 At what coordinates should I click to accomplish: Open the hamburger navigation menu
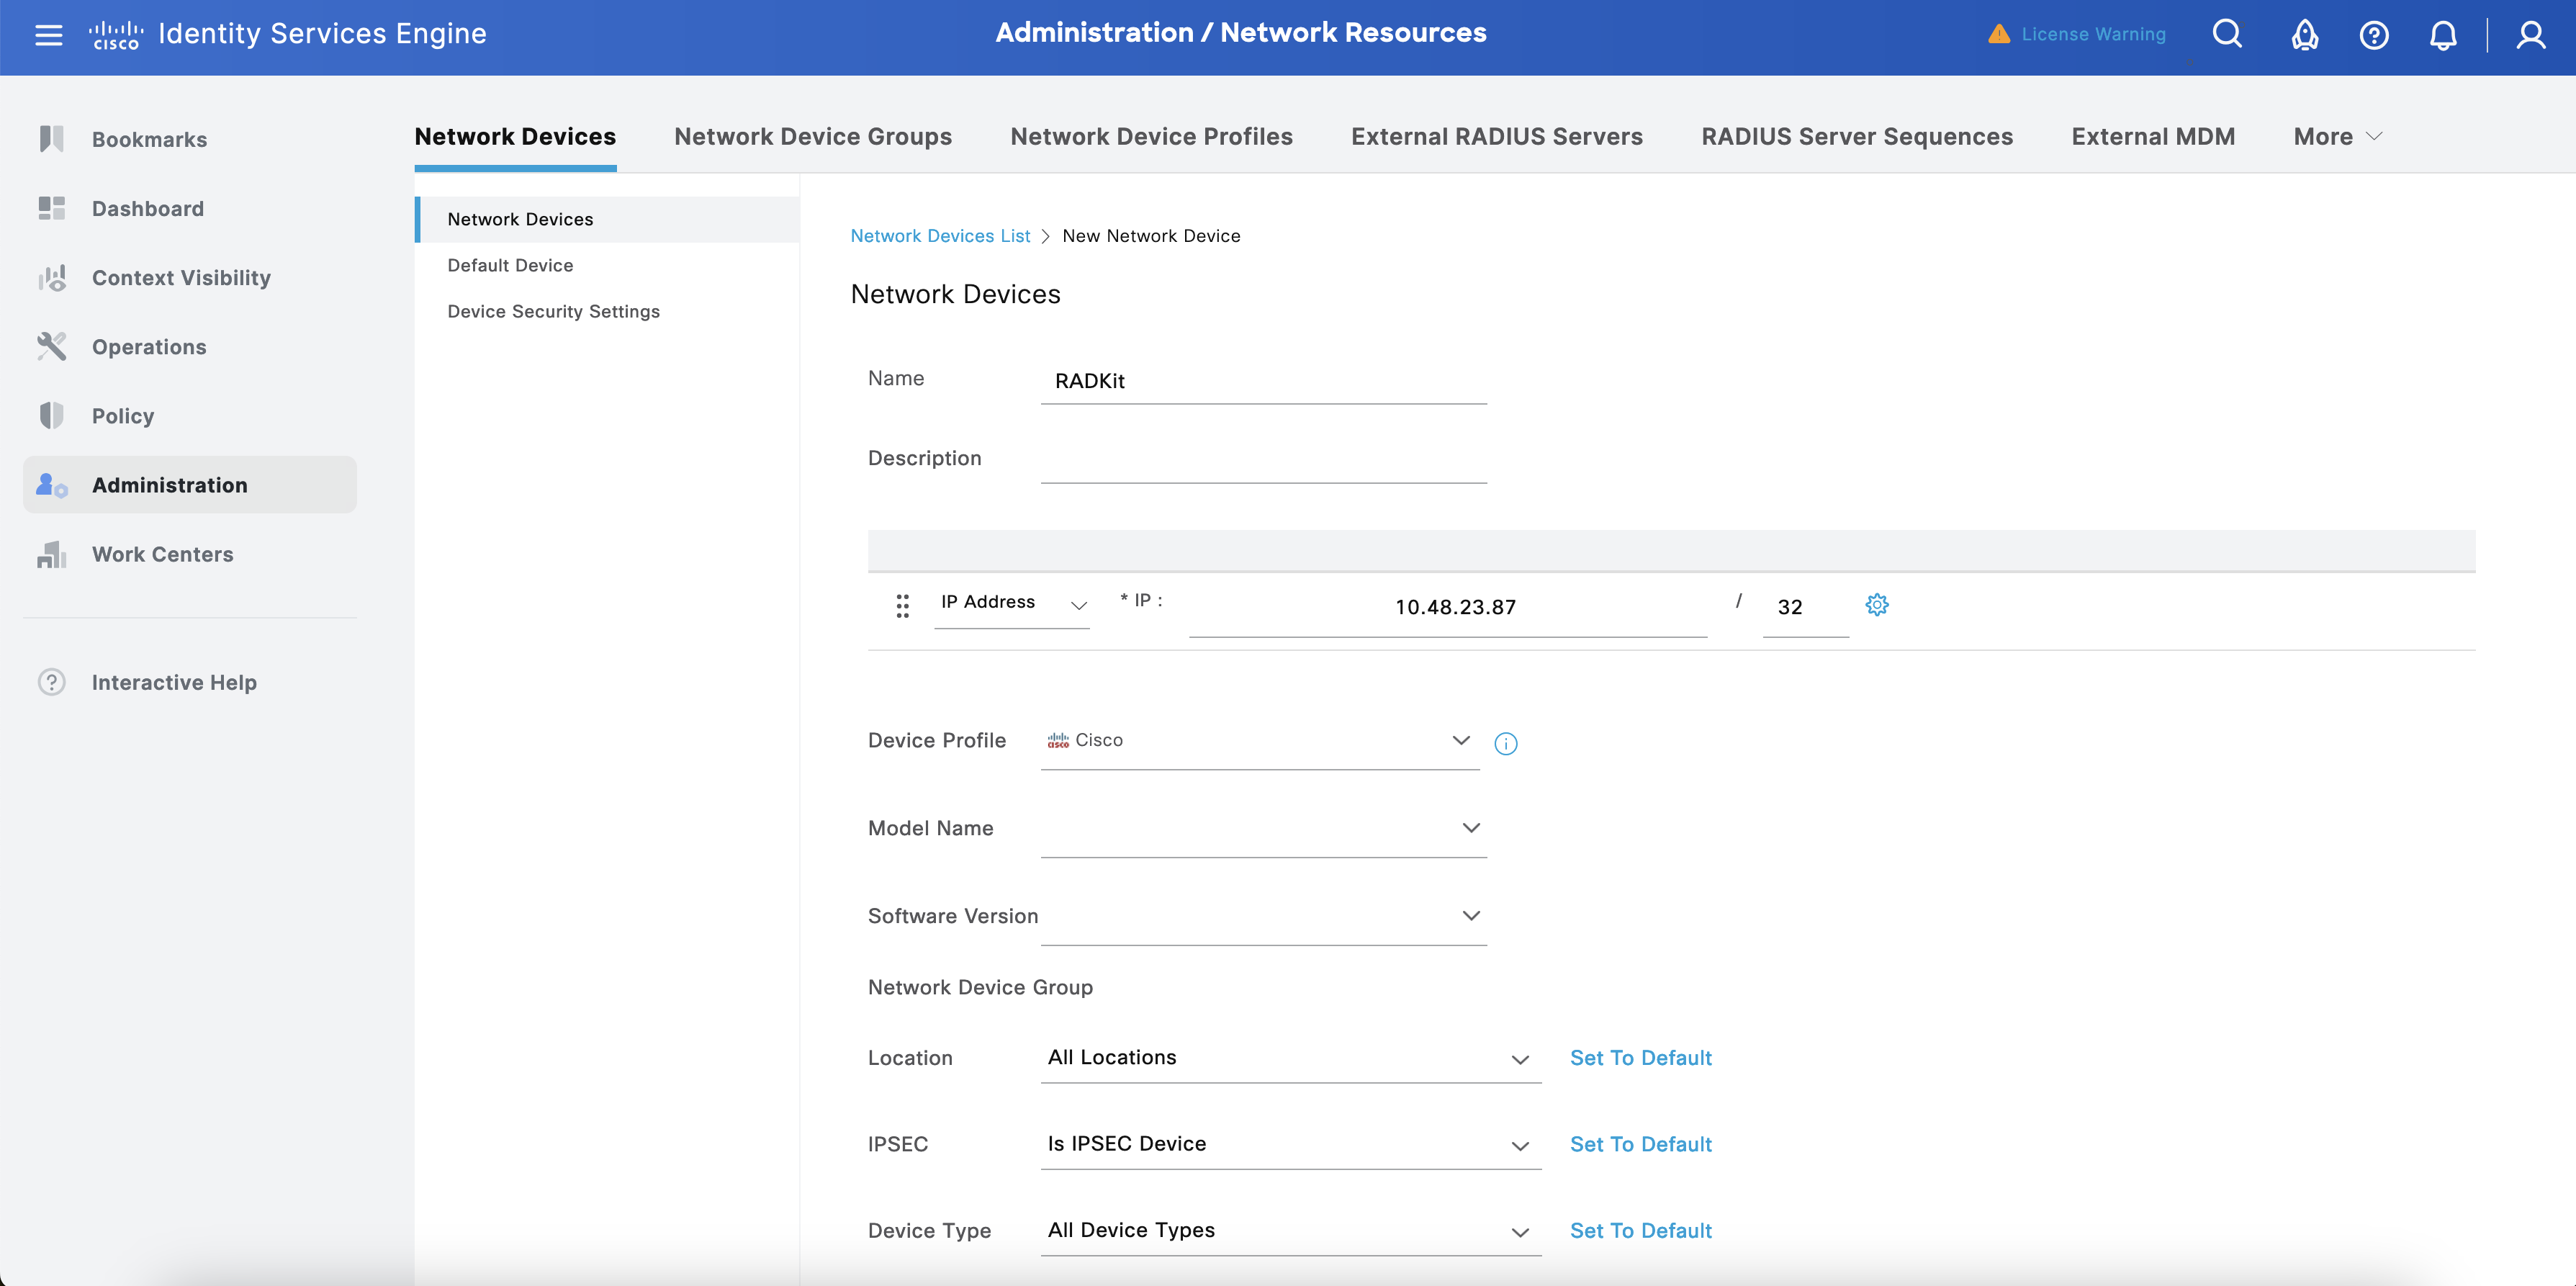pyautogui.click(x=48, y=35)
